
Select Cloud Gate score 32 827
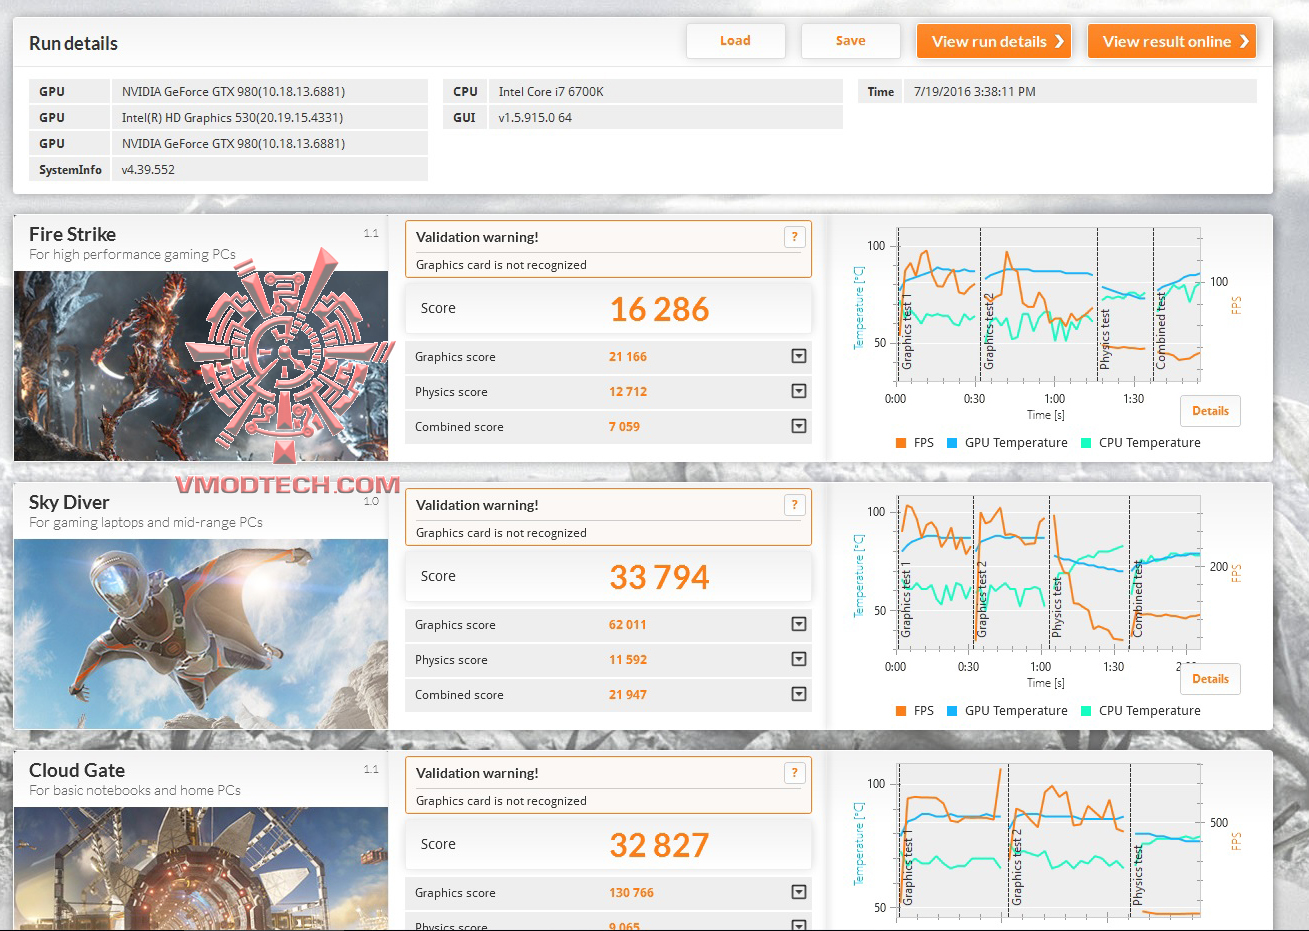pos(660,845)
